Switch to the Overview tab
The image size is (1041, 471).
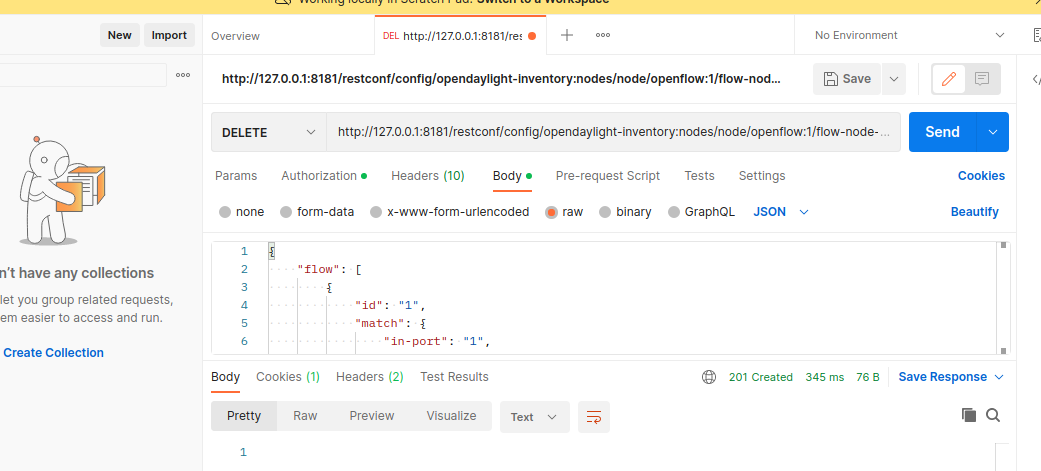point(236,36)
